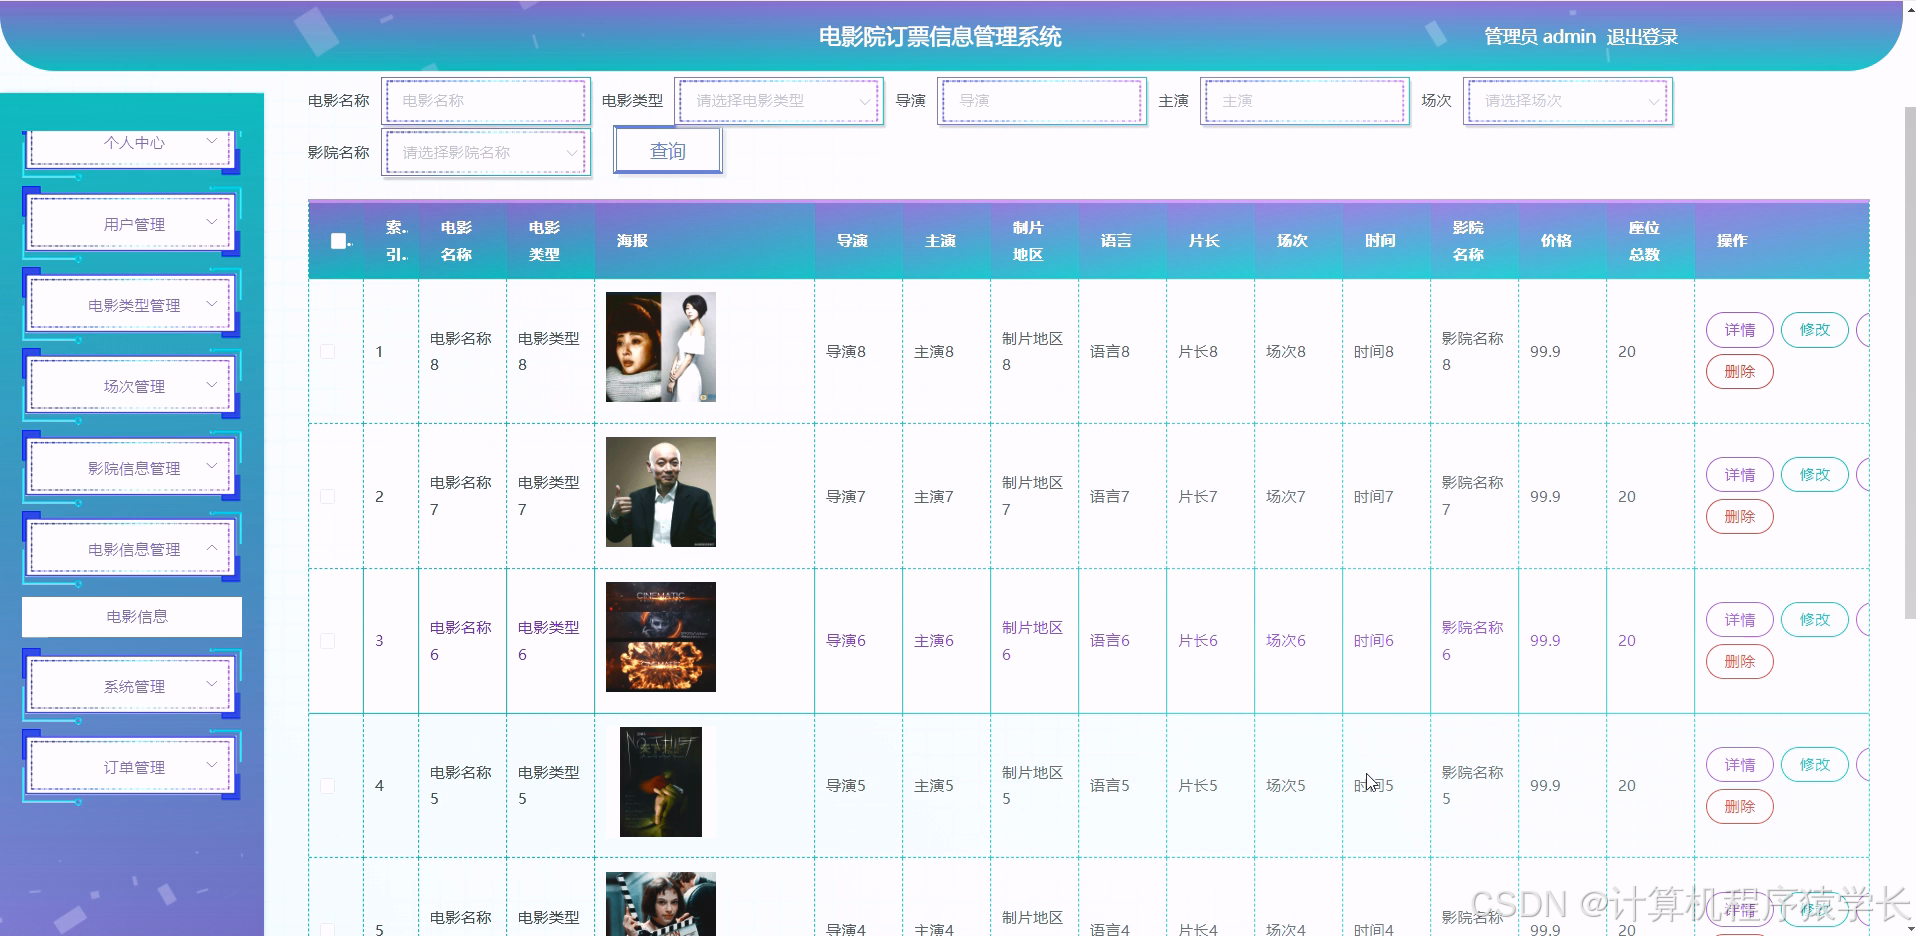Open the poster thumbnail of 电影名称4 row
Image resolution: width=1916 pixels, height=936 pixels.
pos(661,904)
